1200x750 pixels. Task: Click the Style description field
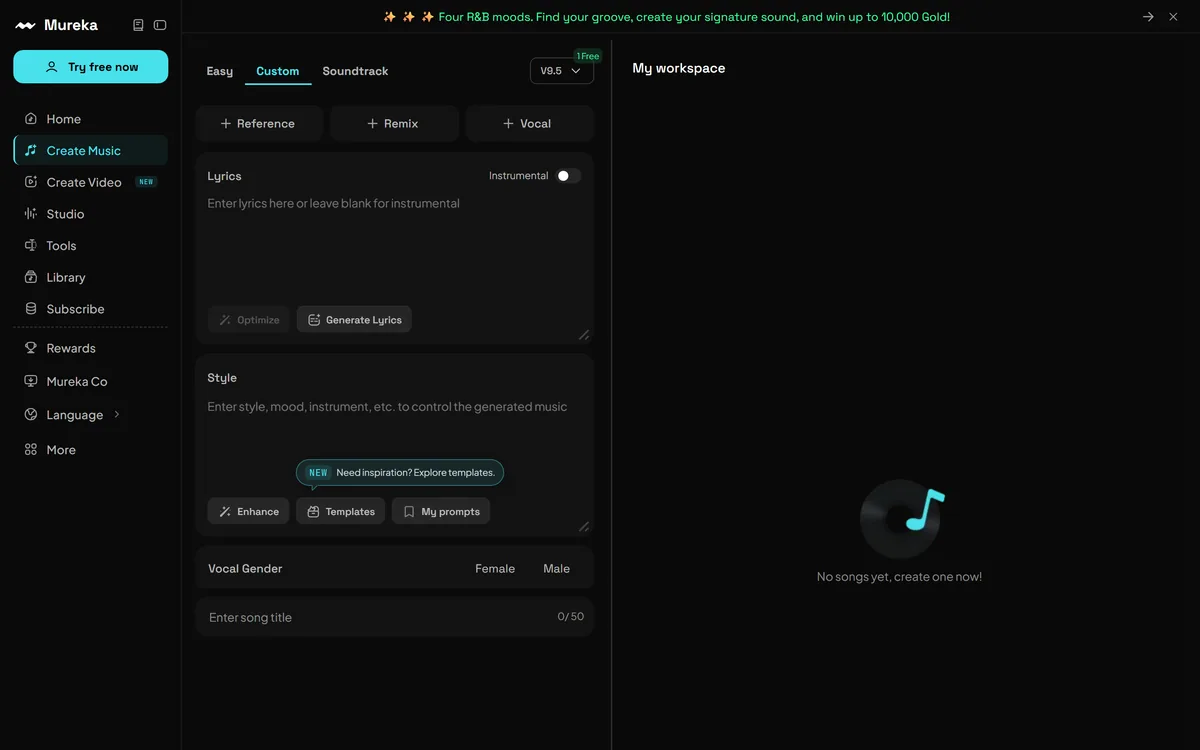(394, 425)
